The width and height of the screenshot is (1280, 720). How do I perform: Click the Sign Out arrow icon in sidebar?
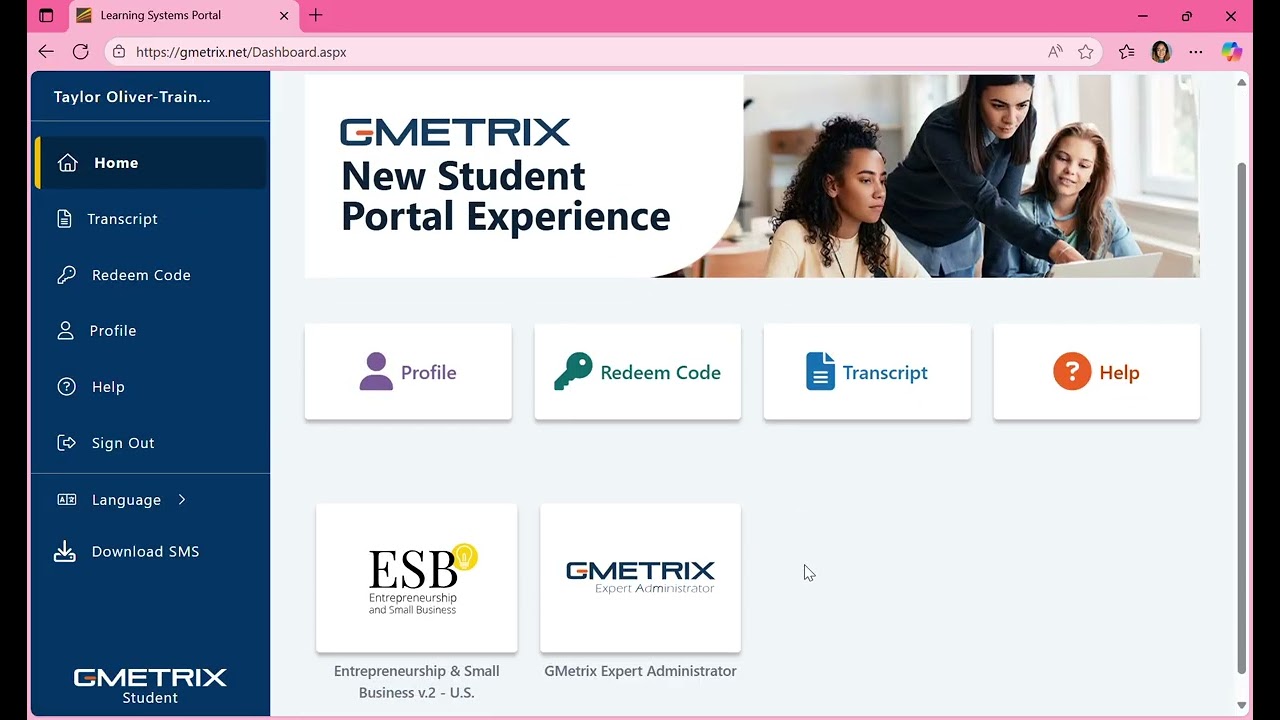[67, 443]
